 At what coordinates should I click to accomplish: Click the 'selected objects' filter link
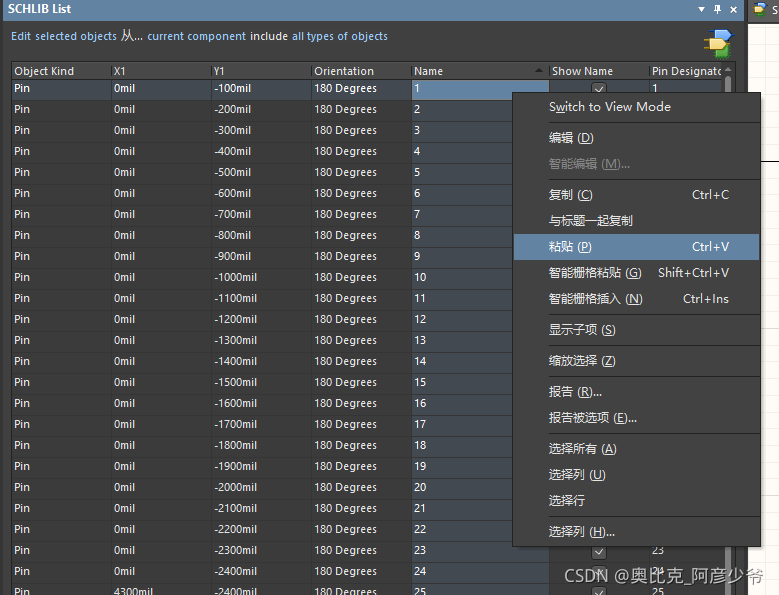(76, 36)
